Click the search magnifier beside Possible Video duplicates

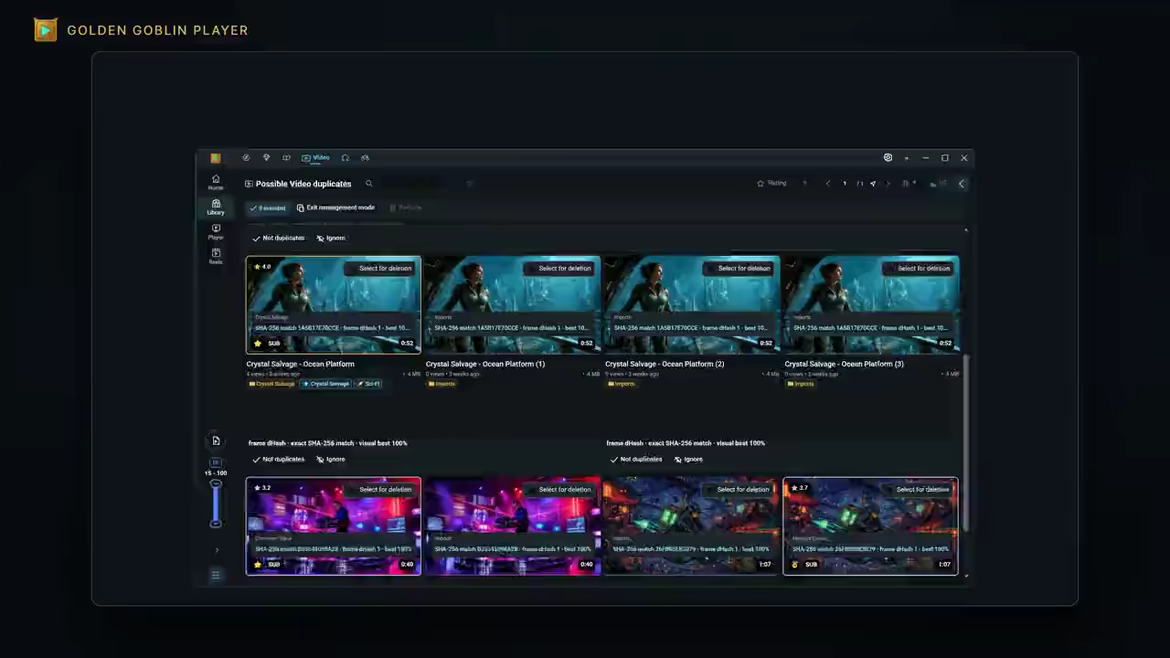tap(369, 184)
